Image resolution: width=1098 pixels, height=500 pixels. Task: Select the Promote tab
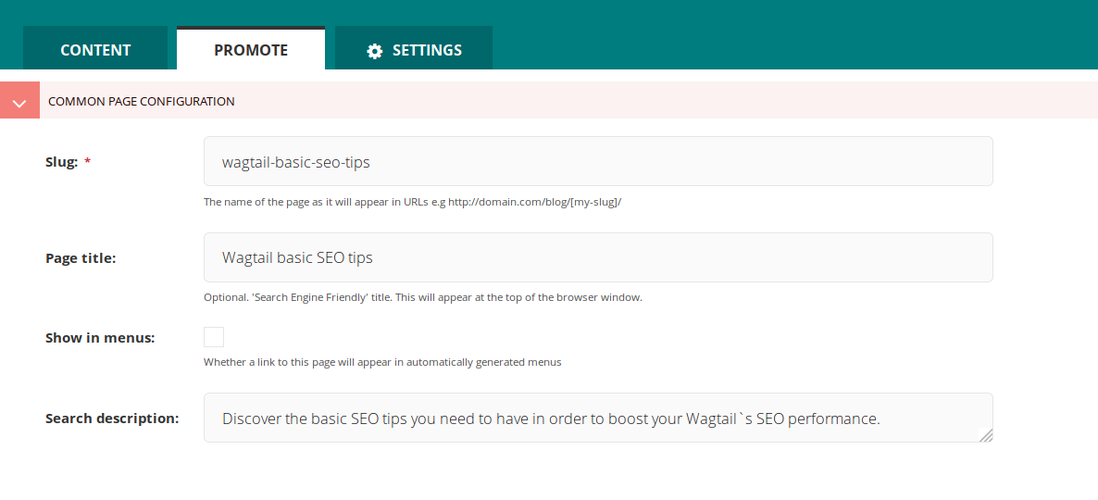[251, 49]
